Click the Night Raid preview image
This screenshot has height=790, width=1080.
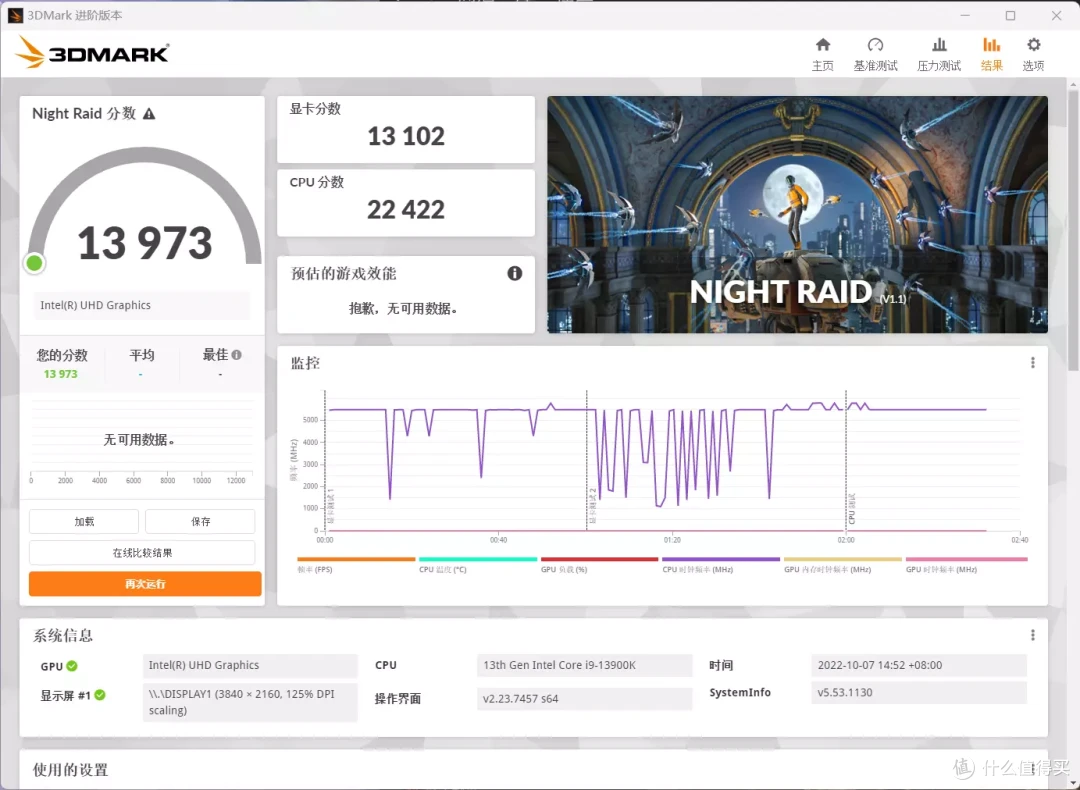pyautogui.click(x=798, y=214)
